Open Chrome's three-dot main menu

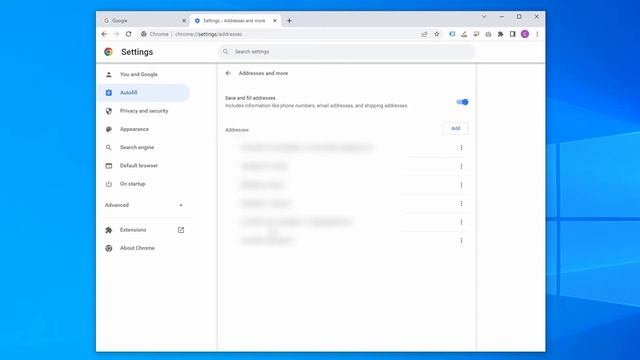537,34
